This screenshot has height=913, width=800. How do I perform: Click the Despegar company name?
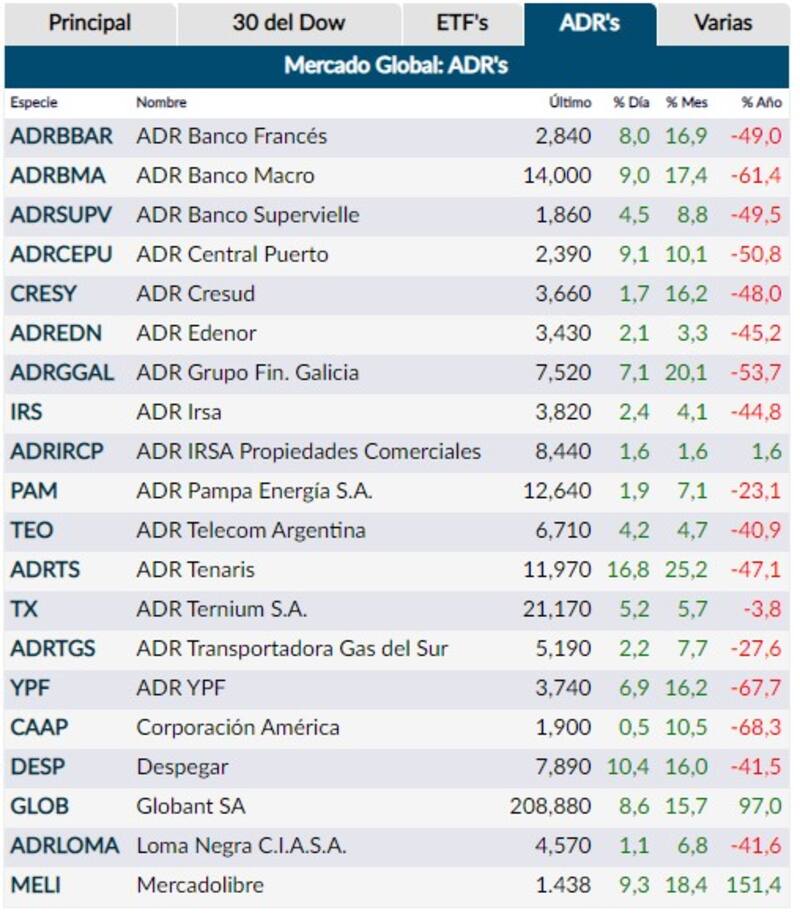(182, 767)
